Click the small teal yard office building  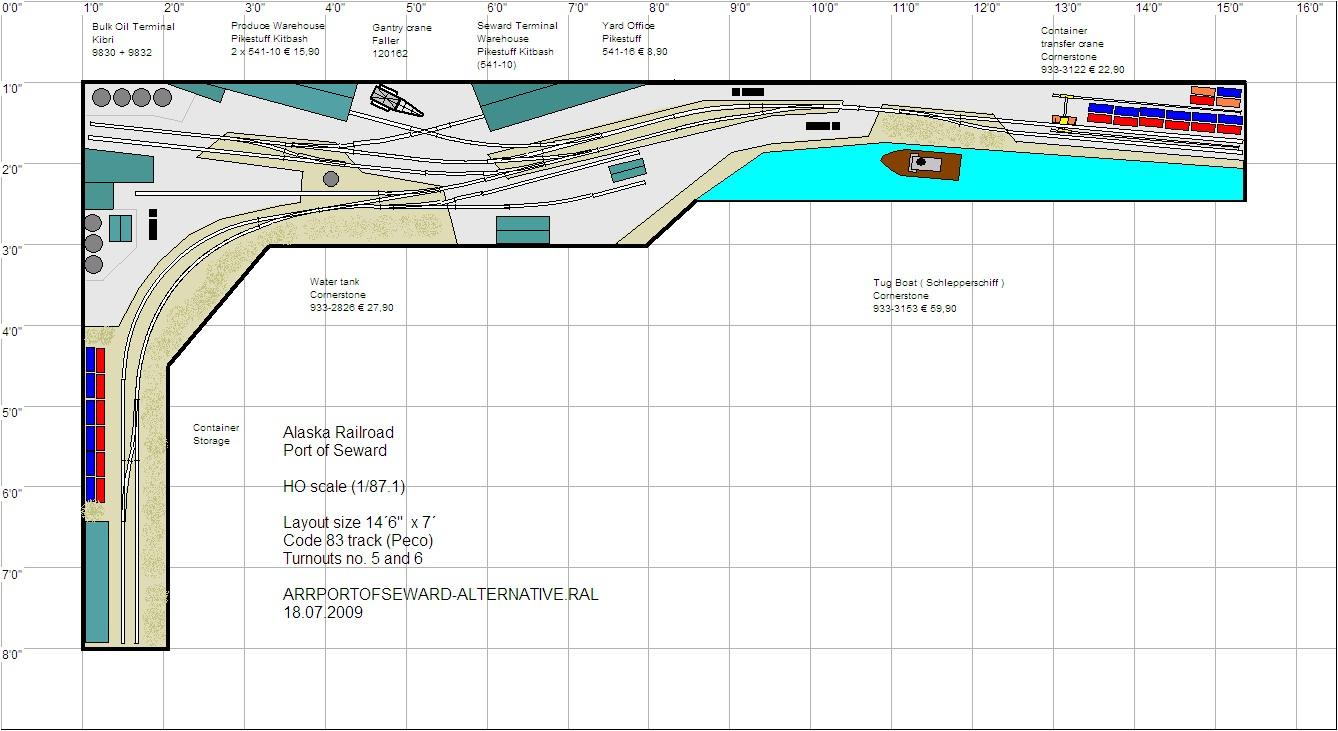pyautogui.click(x=627, y=170)
